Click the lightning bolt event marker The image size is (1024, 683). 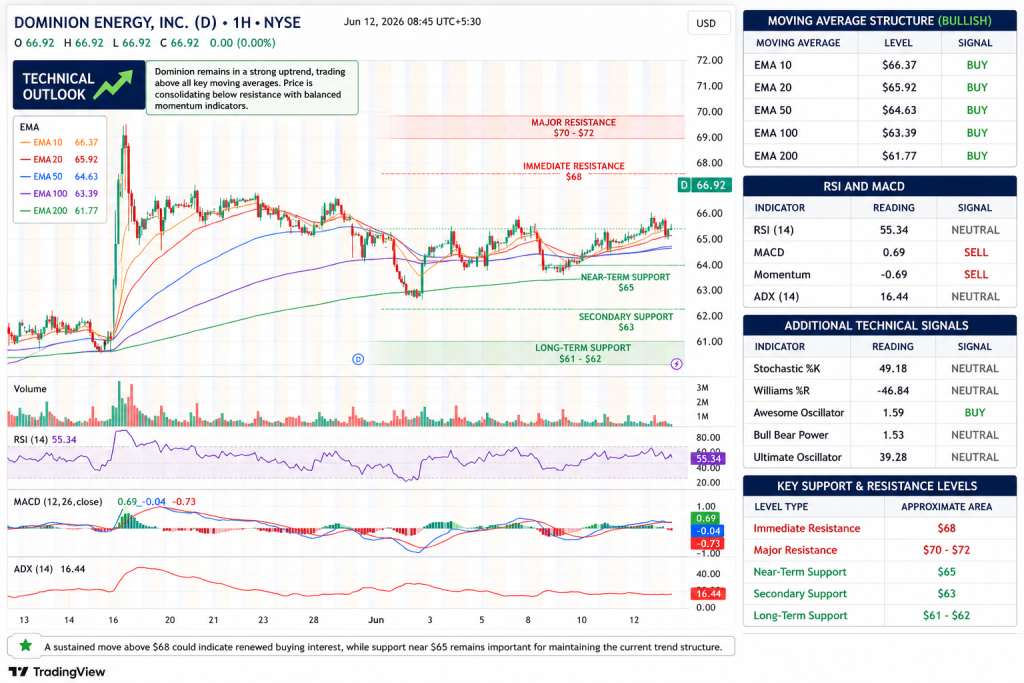click(677, 364)
